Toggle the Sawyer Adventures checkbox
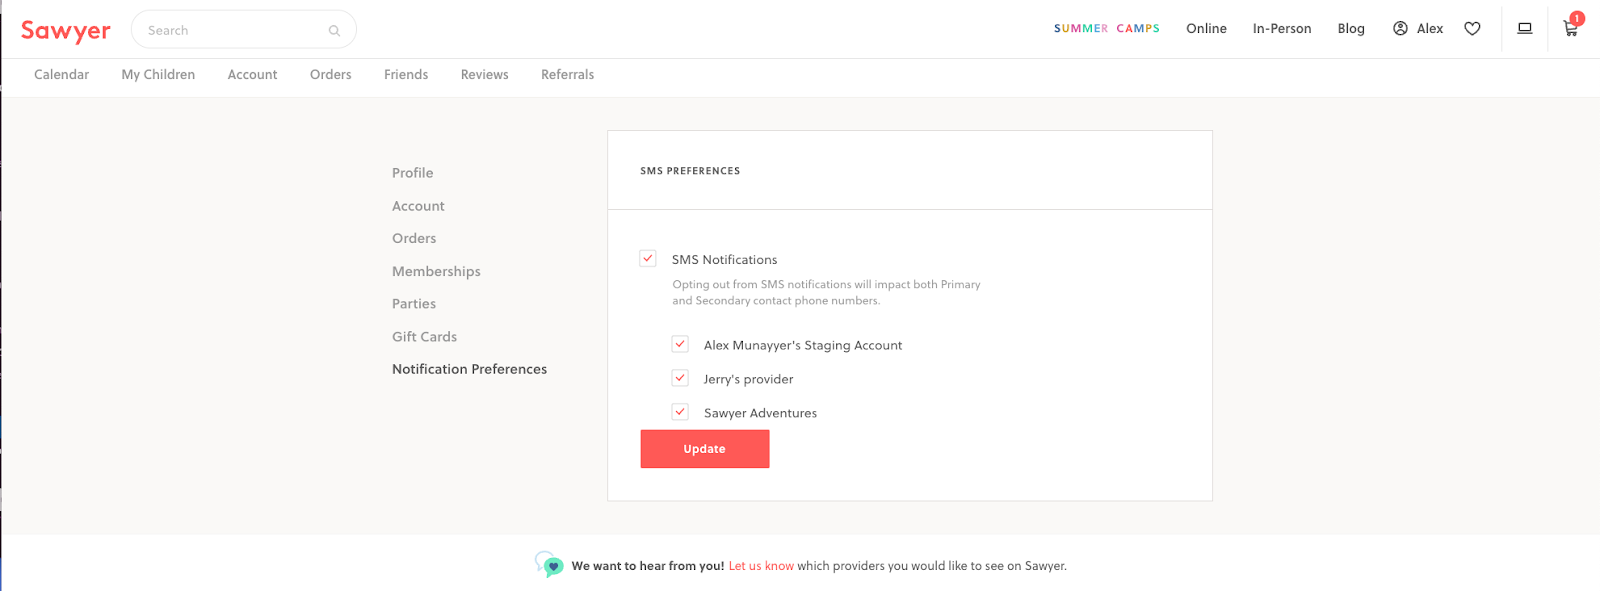This screenshot has width=1600, height=591. [x=680, y=412]
